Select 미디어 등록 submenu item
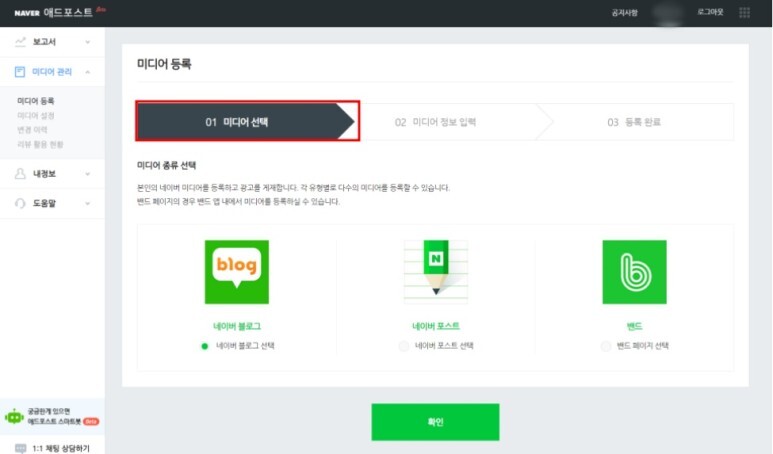 tap(35, 101)
